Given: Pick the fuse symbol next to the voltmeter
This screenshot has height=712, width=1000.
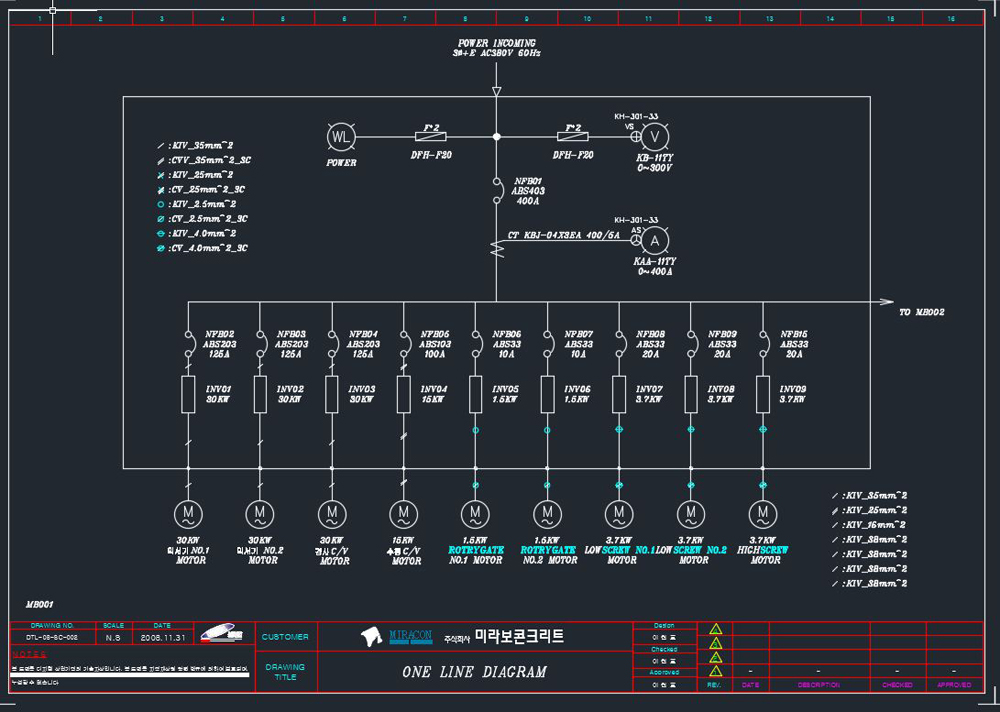Looking at the screenshot, I should point(573,137).
